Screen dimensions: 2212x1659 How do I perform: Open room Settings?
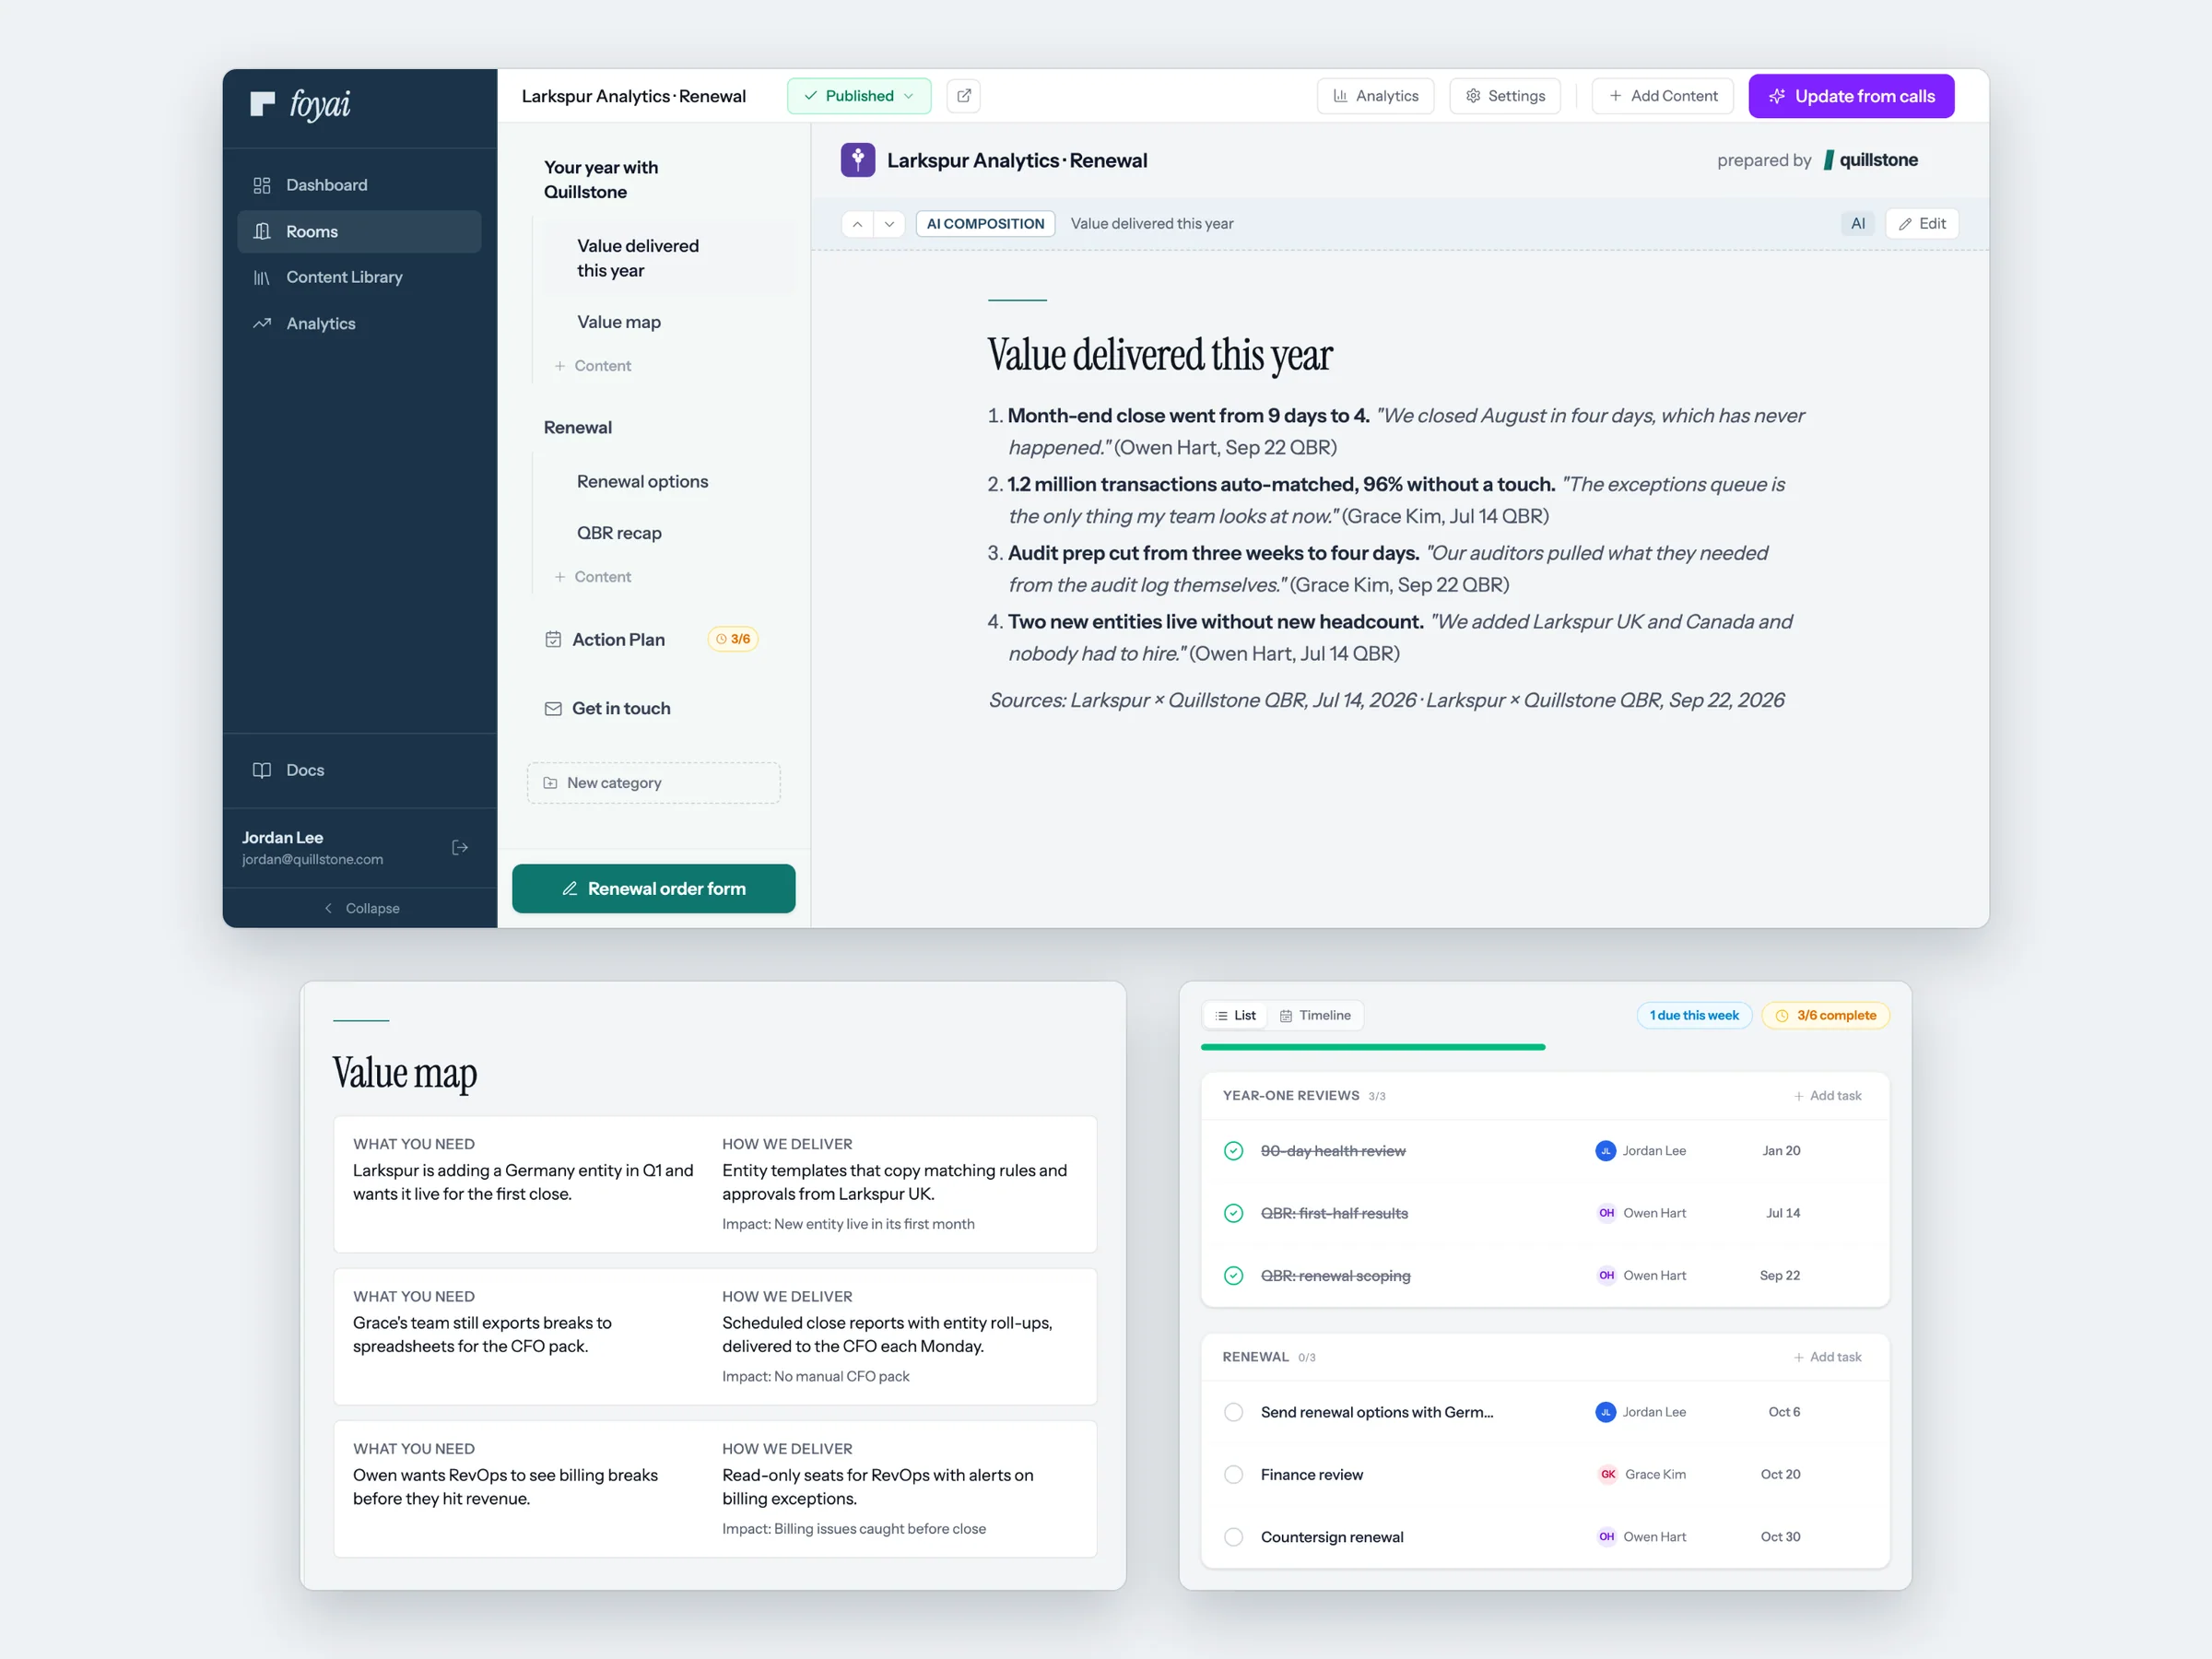pos(1504,96)
